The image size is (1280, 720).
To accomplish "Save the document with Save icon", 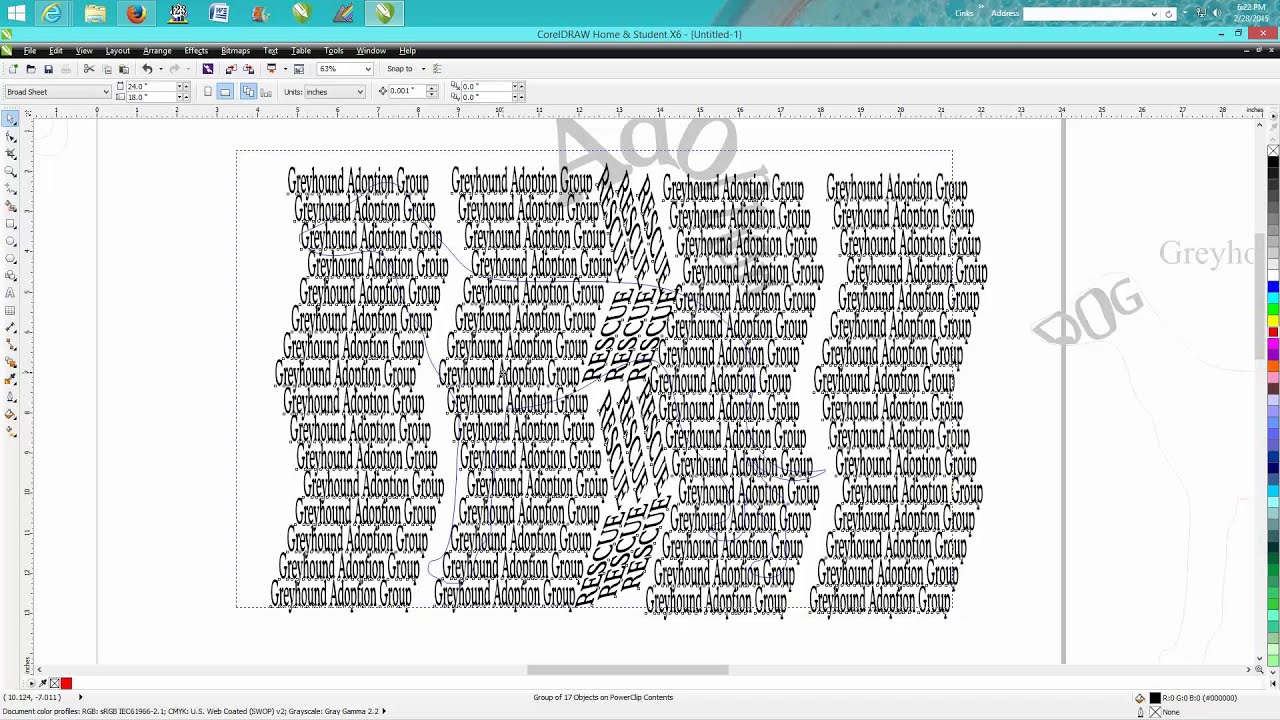I will pyautogui.click(x=48, y=69).
